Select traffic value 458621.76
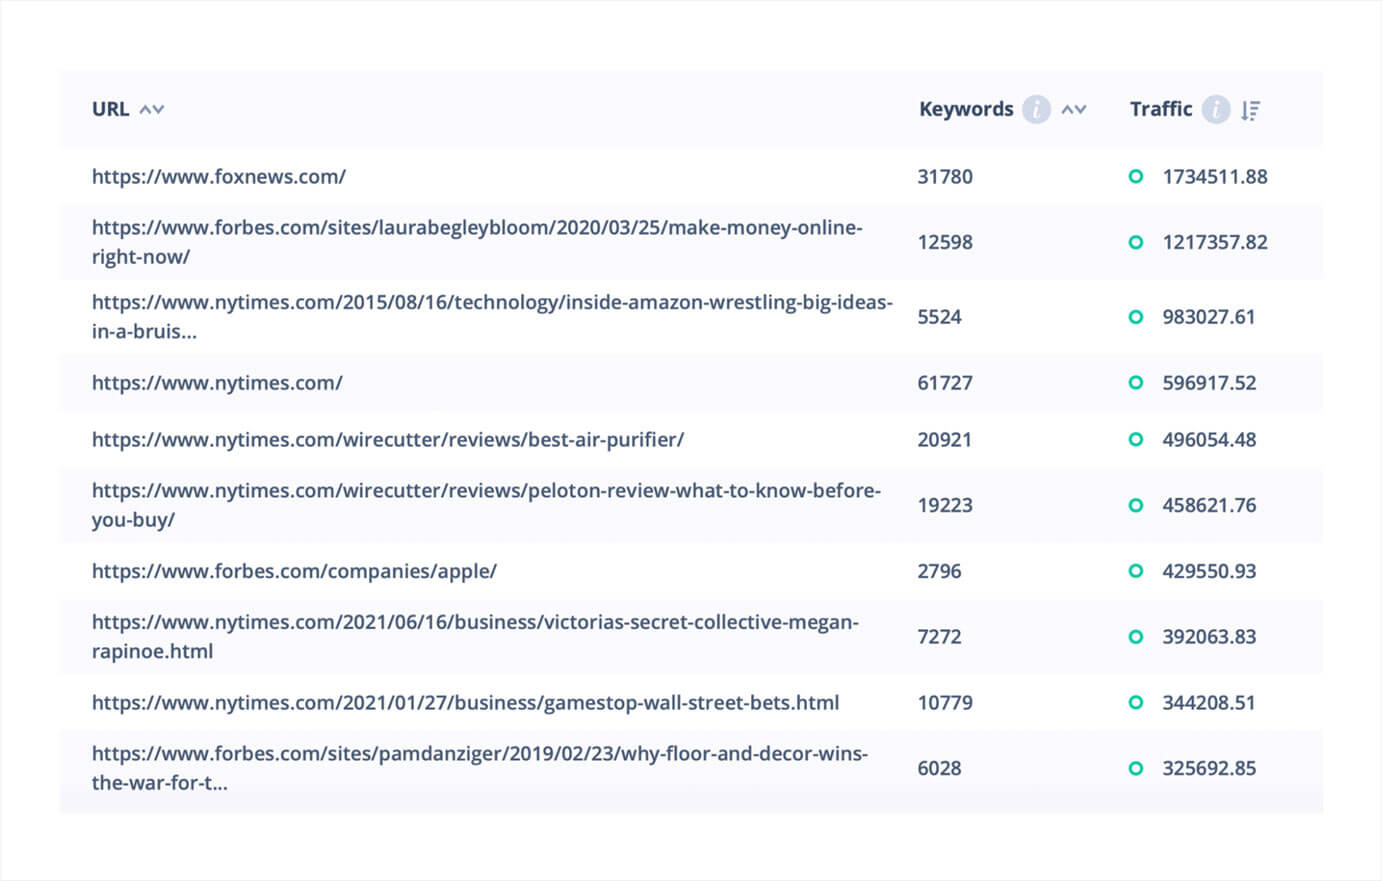 pyautogui.click(x=1209, y=505)
